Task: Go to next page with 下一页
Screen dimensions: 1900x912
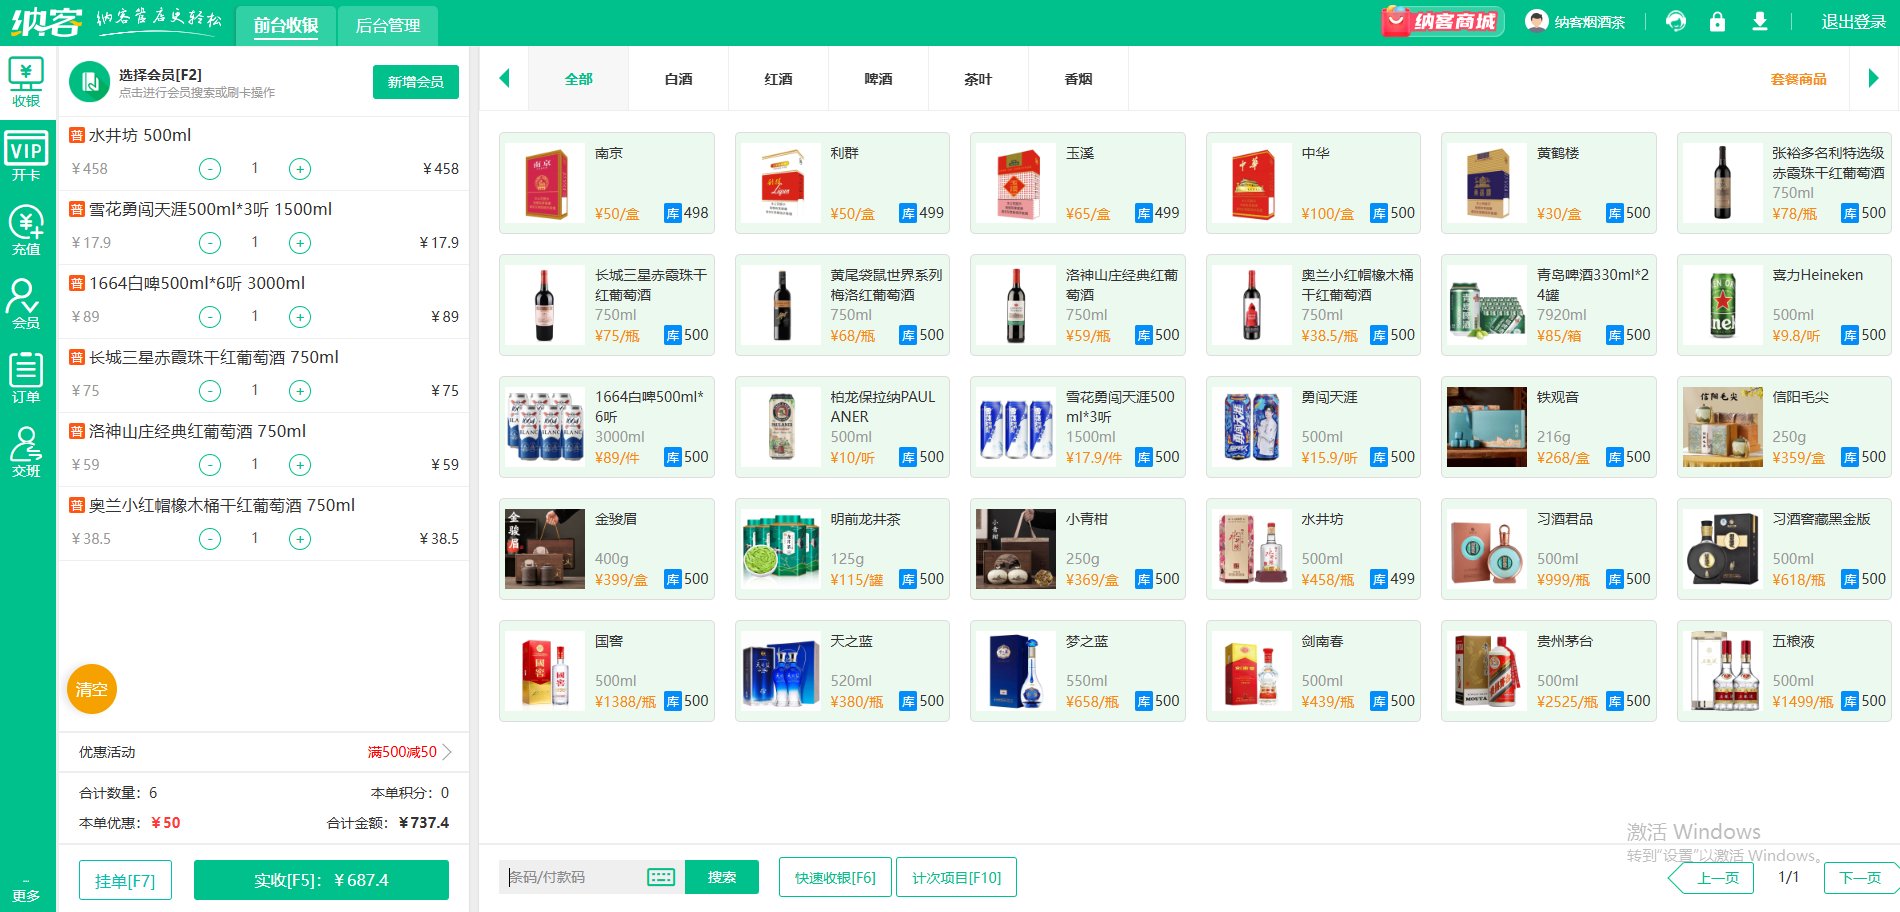Action: coord(1860,878)
